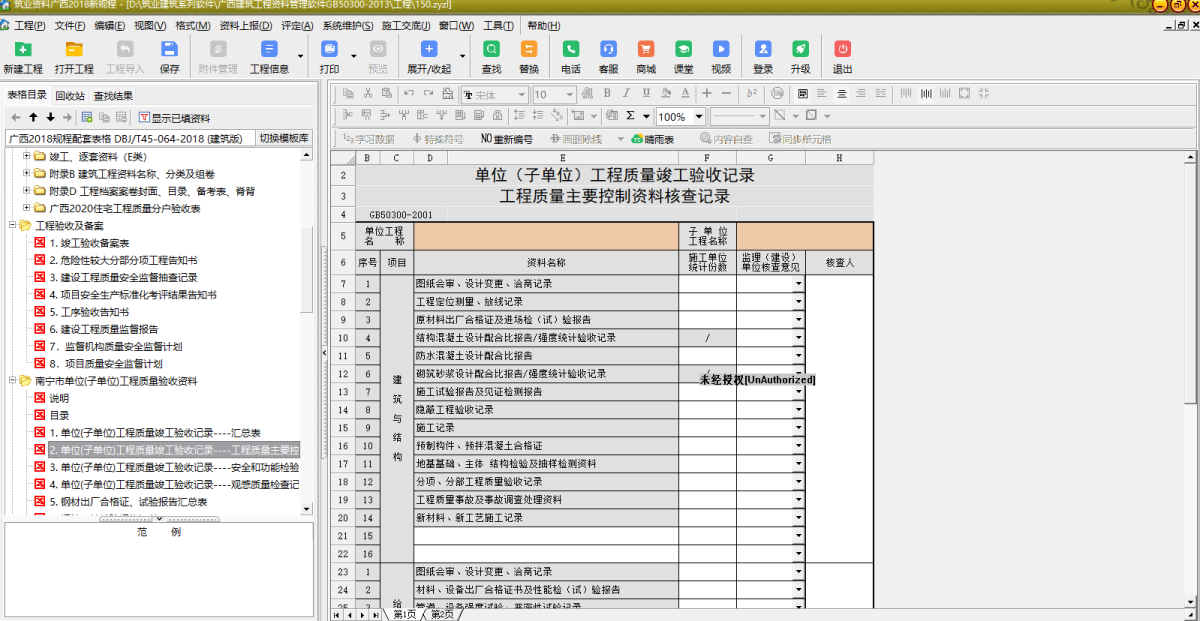1200x621 pixels.
Task: Save the project with 保存
Action: coord(170,56)
